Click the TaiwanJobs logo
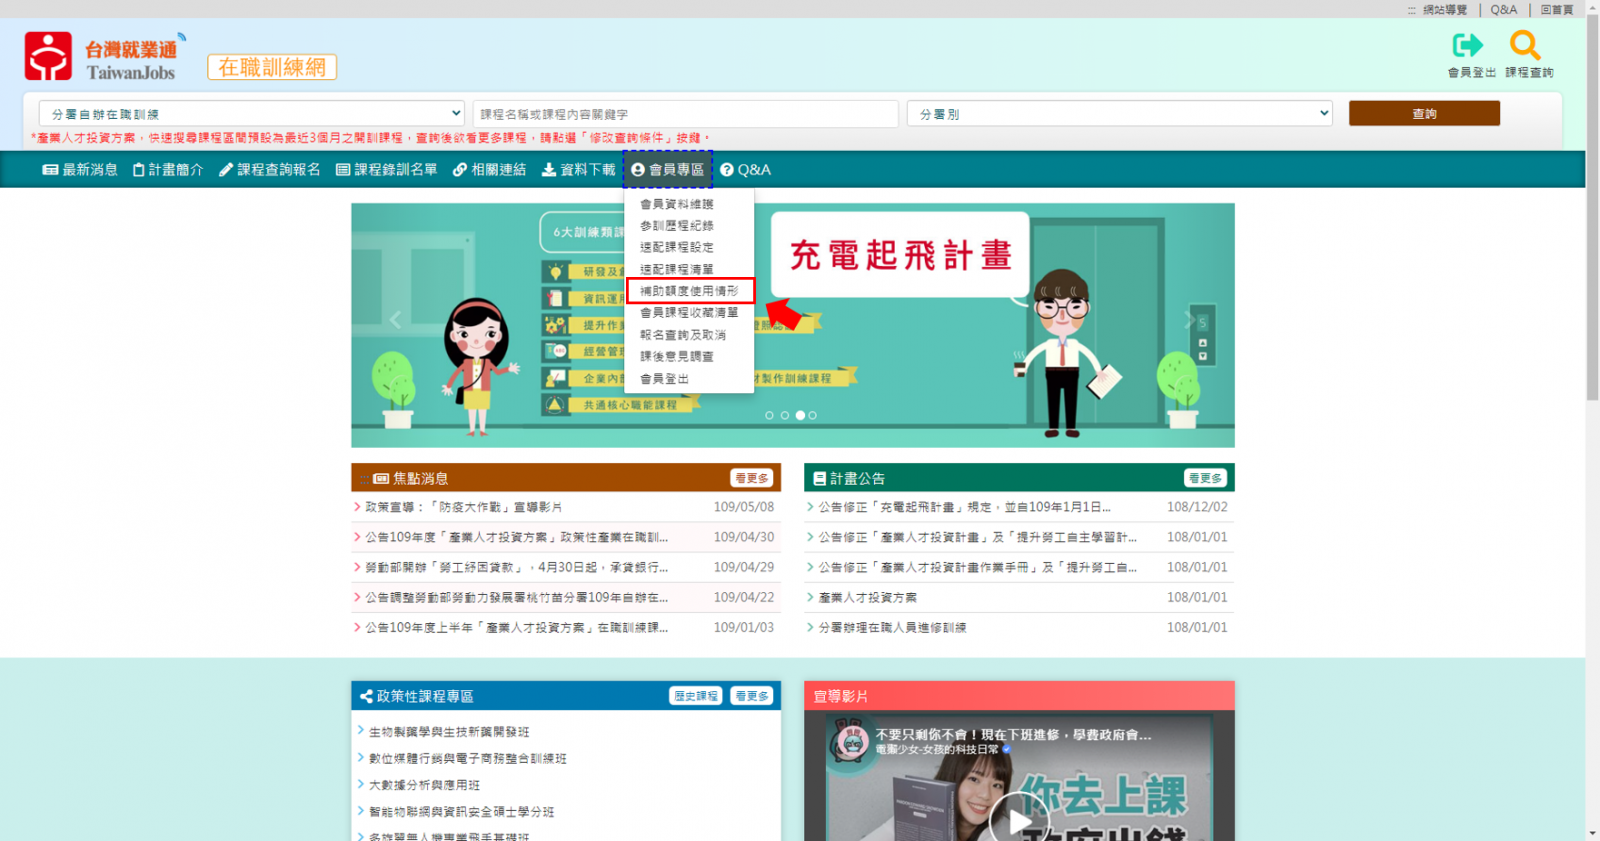Screen dimensions: 1600x841 101,57
